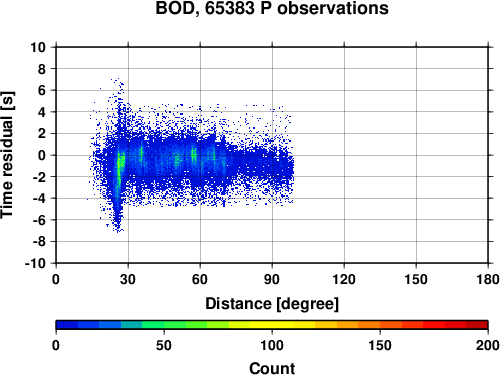This screenshot has height=375, width=500.
Task: Click the plot title BOD P observations
Action: [x=272, y=8]
